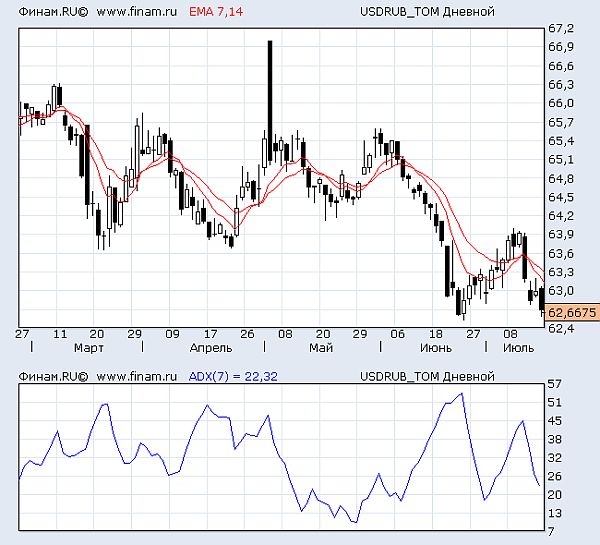
Task: Click the ADX(7) = 22,32 indicator label
Action: coord(232,376)
